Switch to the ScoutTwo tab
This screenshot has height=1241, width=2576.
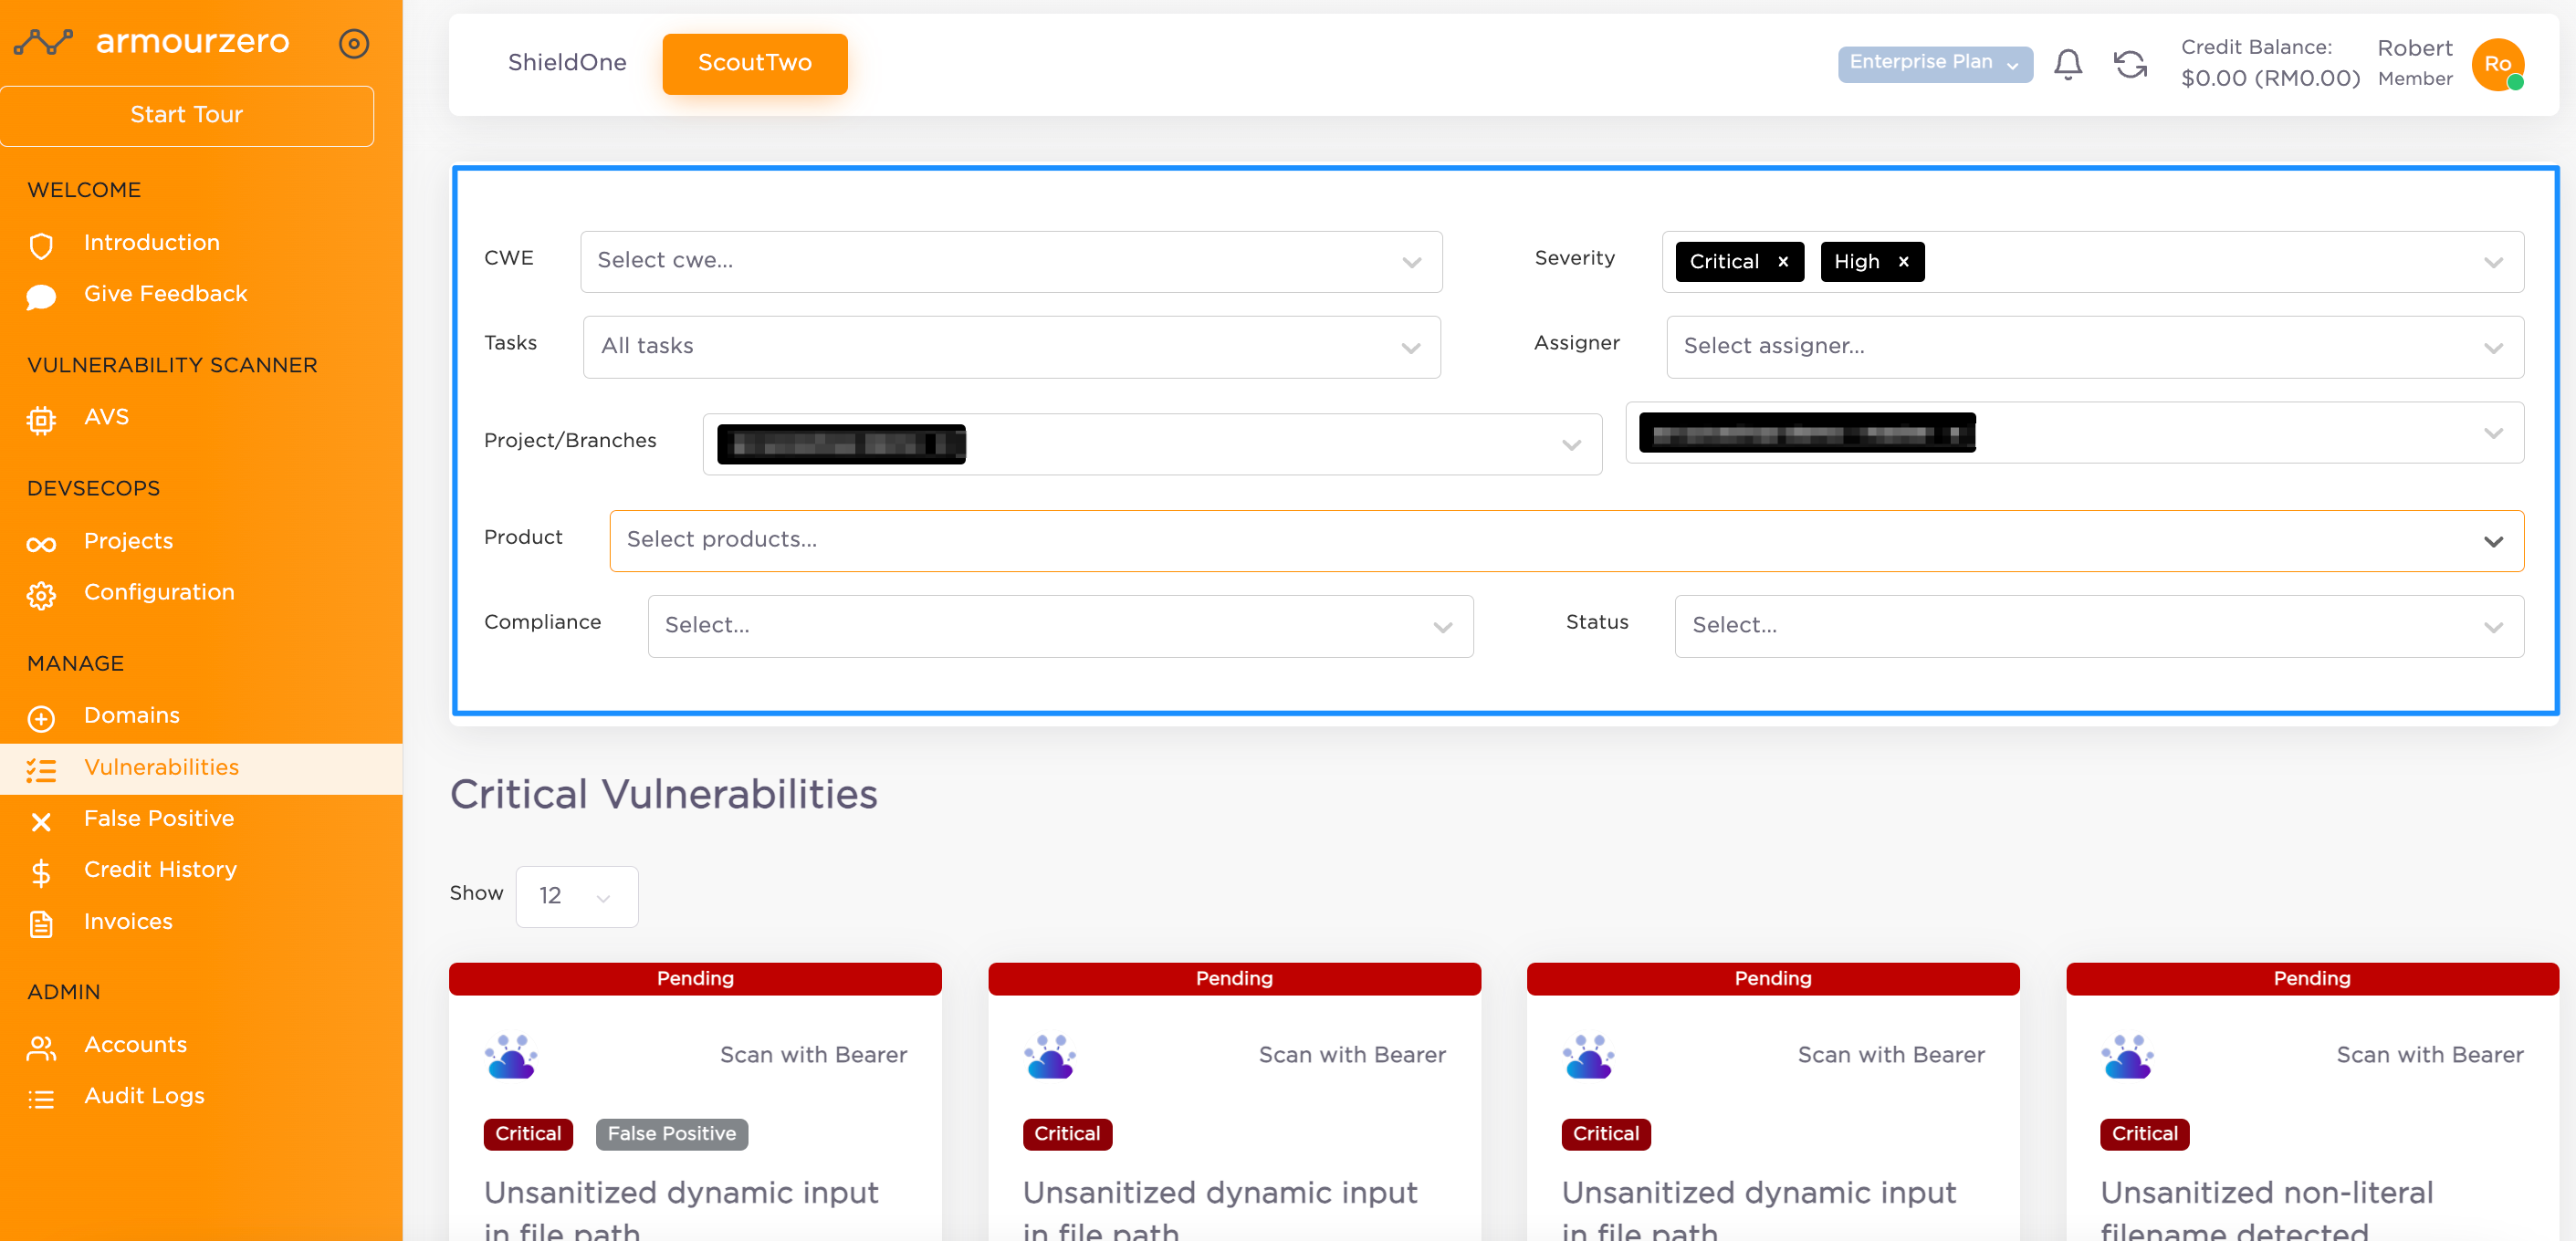[x=754, y=64]
